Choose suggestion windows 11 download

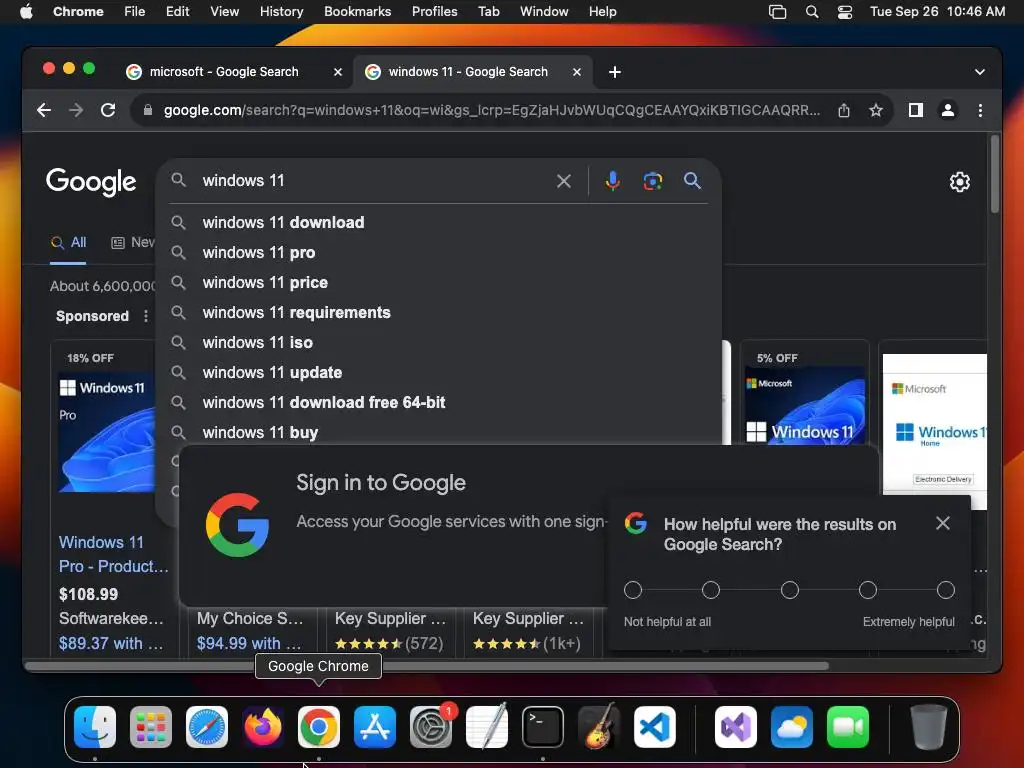pyautogui.click(x=438, y=223)
